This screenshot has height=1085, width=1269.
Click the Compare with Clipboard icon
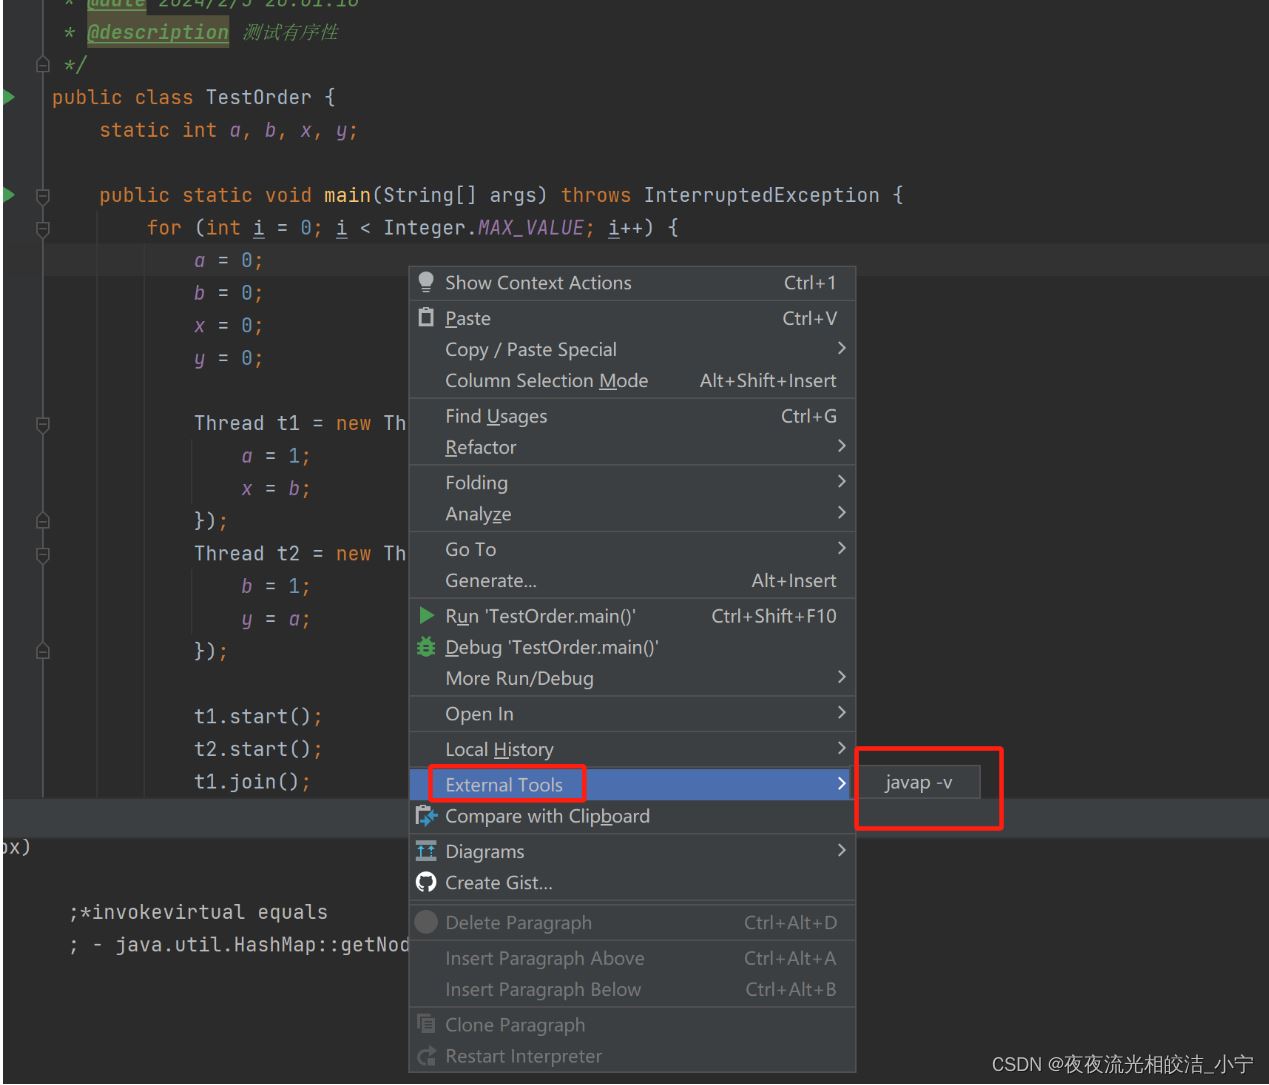click(426, 816)
